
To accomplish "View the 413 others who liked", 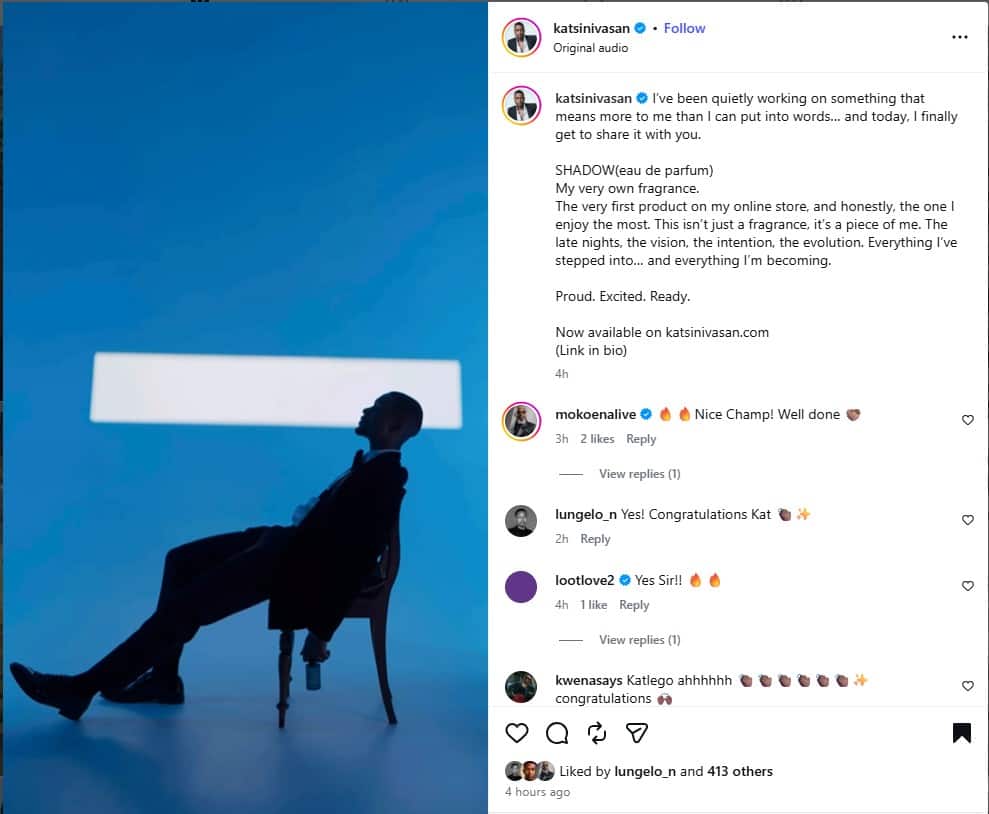I will pyautogui.click(x=739, y=771).
